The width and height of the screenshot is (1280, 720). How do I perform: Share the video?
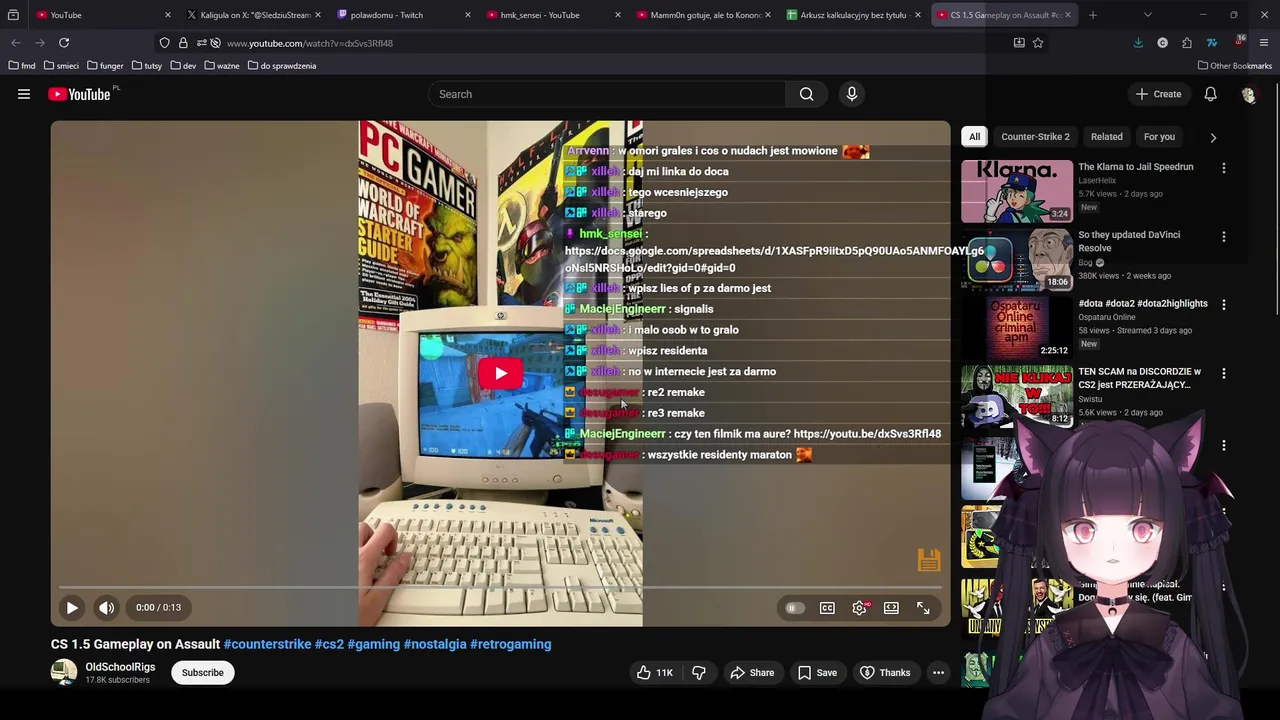click(x=752, y=673)
